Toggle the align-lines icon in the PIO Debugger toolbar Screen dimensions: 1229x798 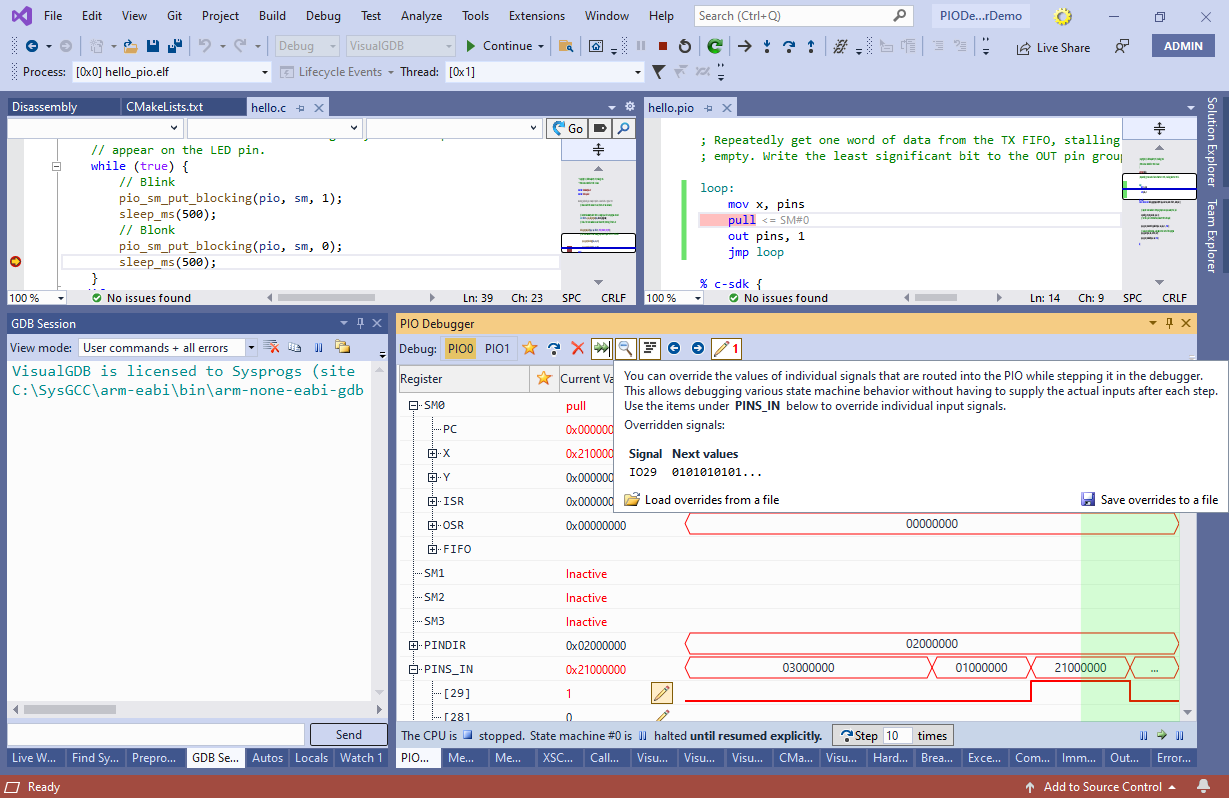650,348
